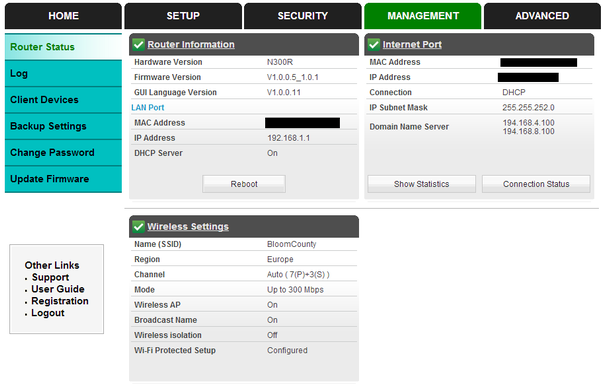Open the HOME tab

point(63,16)
